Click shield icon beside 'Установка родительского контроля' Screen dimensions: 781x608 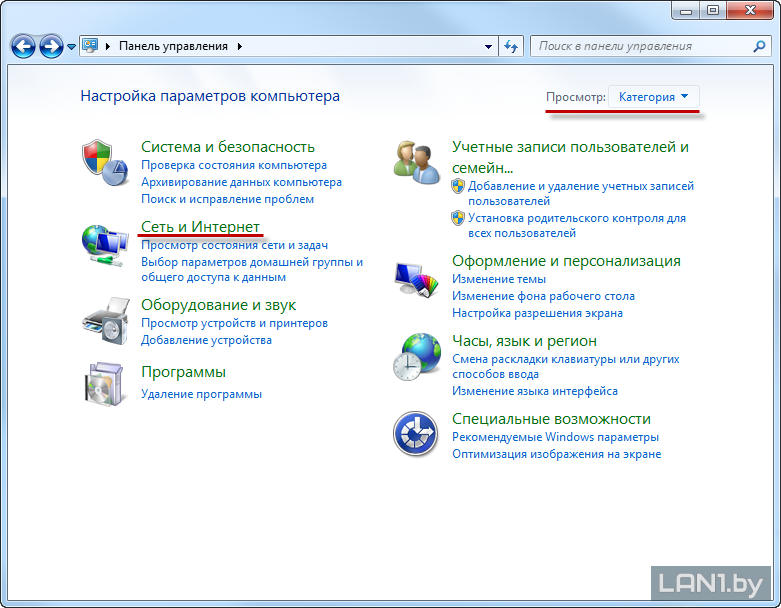pos(458,218)
